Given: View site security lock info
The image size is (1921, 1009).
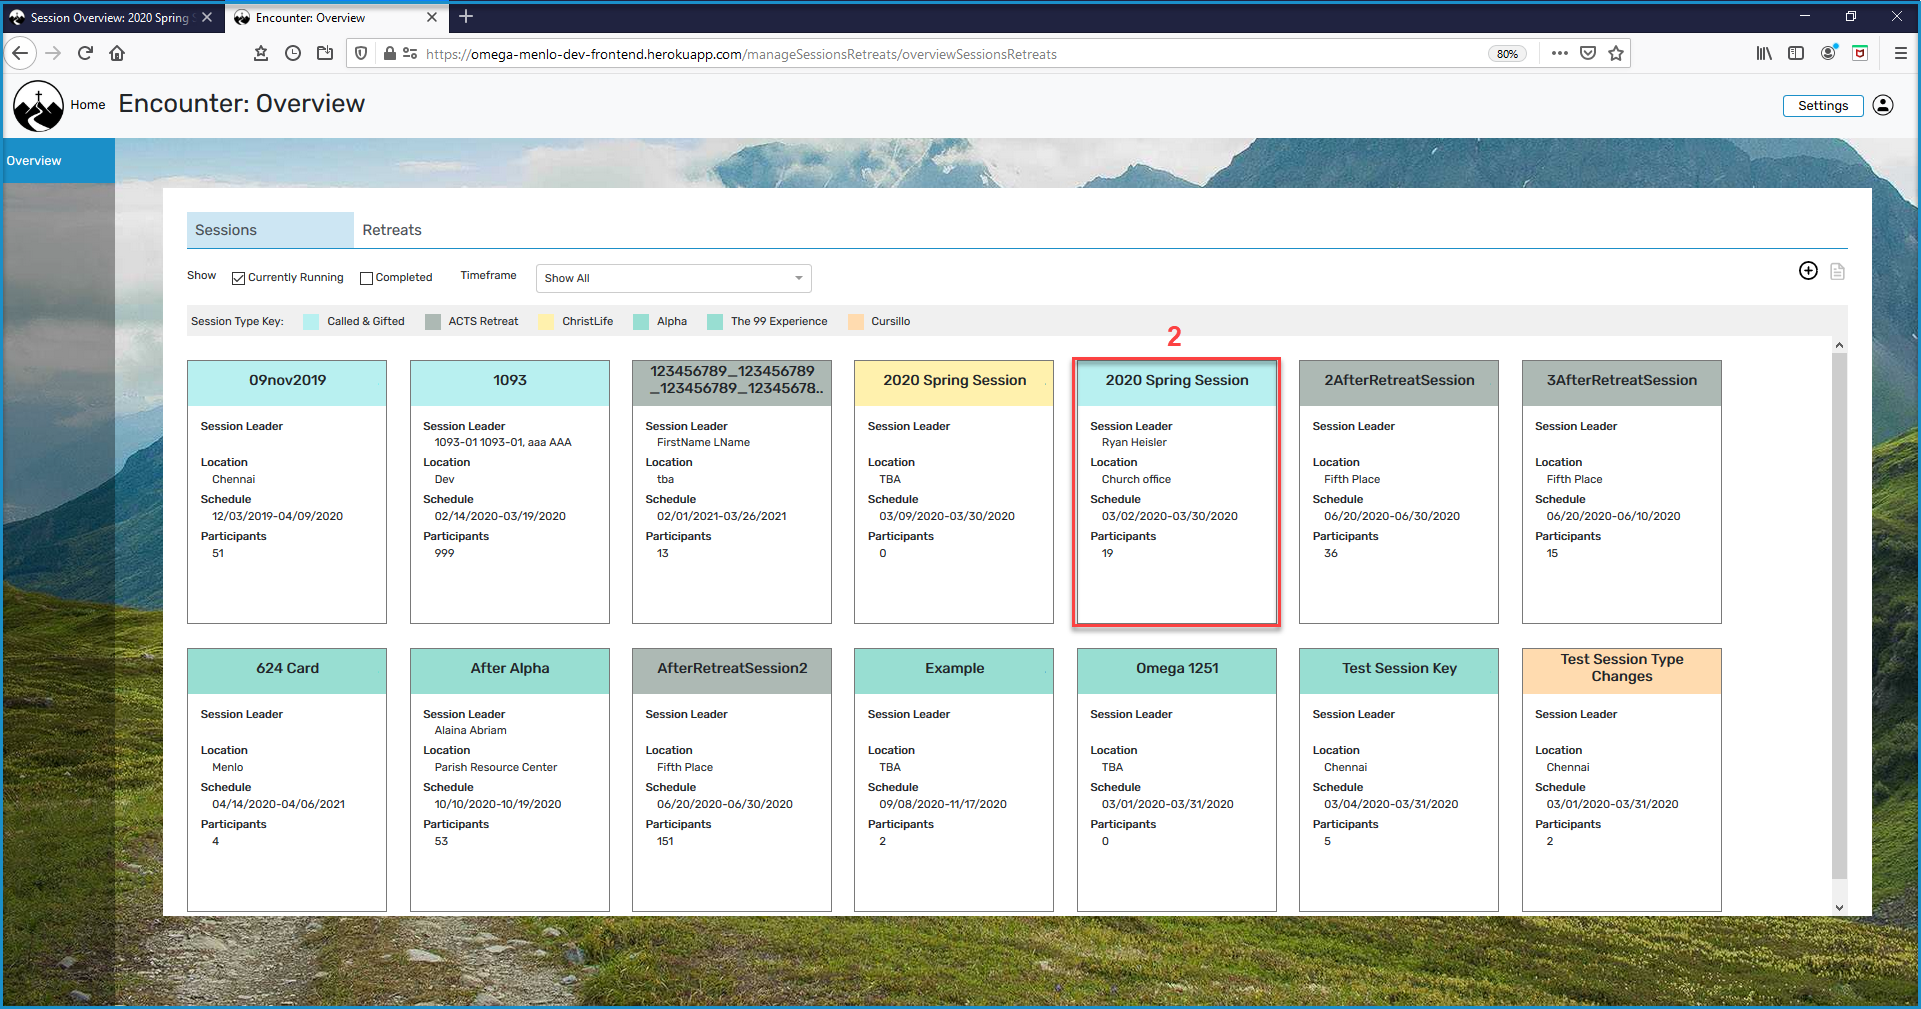Looking at the screenshot, I should click(390, 54).
